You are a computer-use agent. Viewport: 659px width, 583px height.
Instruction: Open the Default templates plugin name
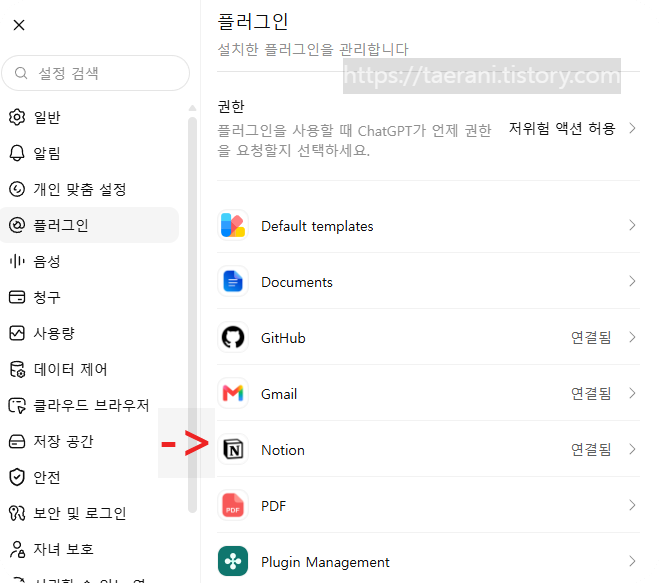(317, 226)
